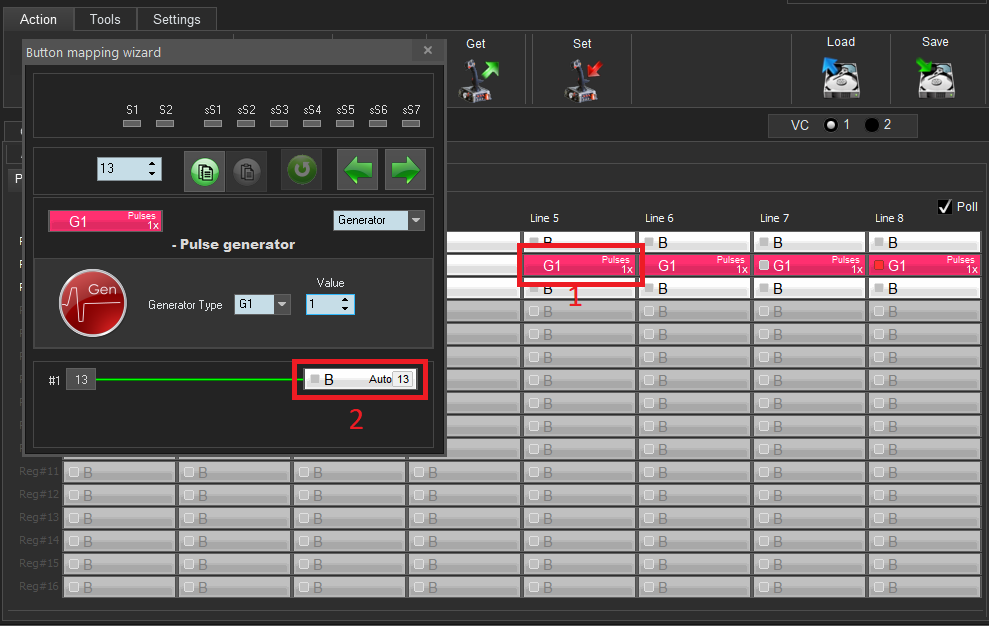Click the grey paste clipboard icon
The height and width of the screenshot is (626, 989).
(246, 171)
